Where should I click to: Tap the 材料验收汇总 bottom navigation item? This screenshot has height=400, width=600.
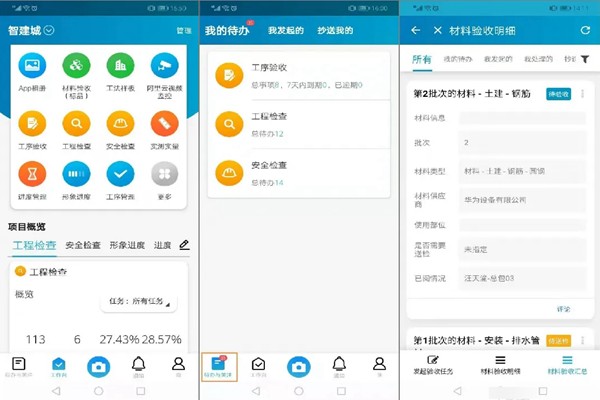(x=567, y=365)
